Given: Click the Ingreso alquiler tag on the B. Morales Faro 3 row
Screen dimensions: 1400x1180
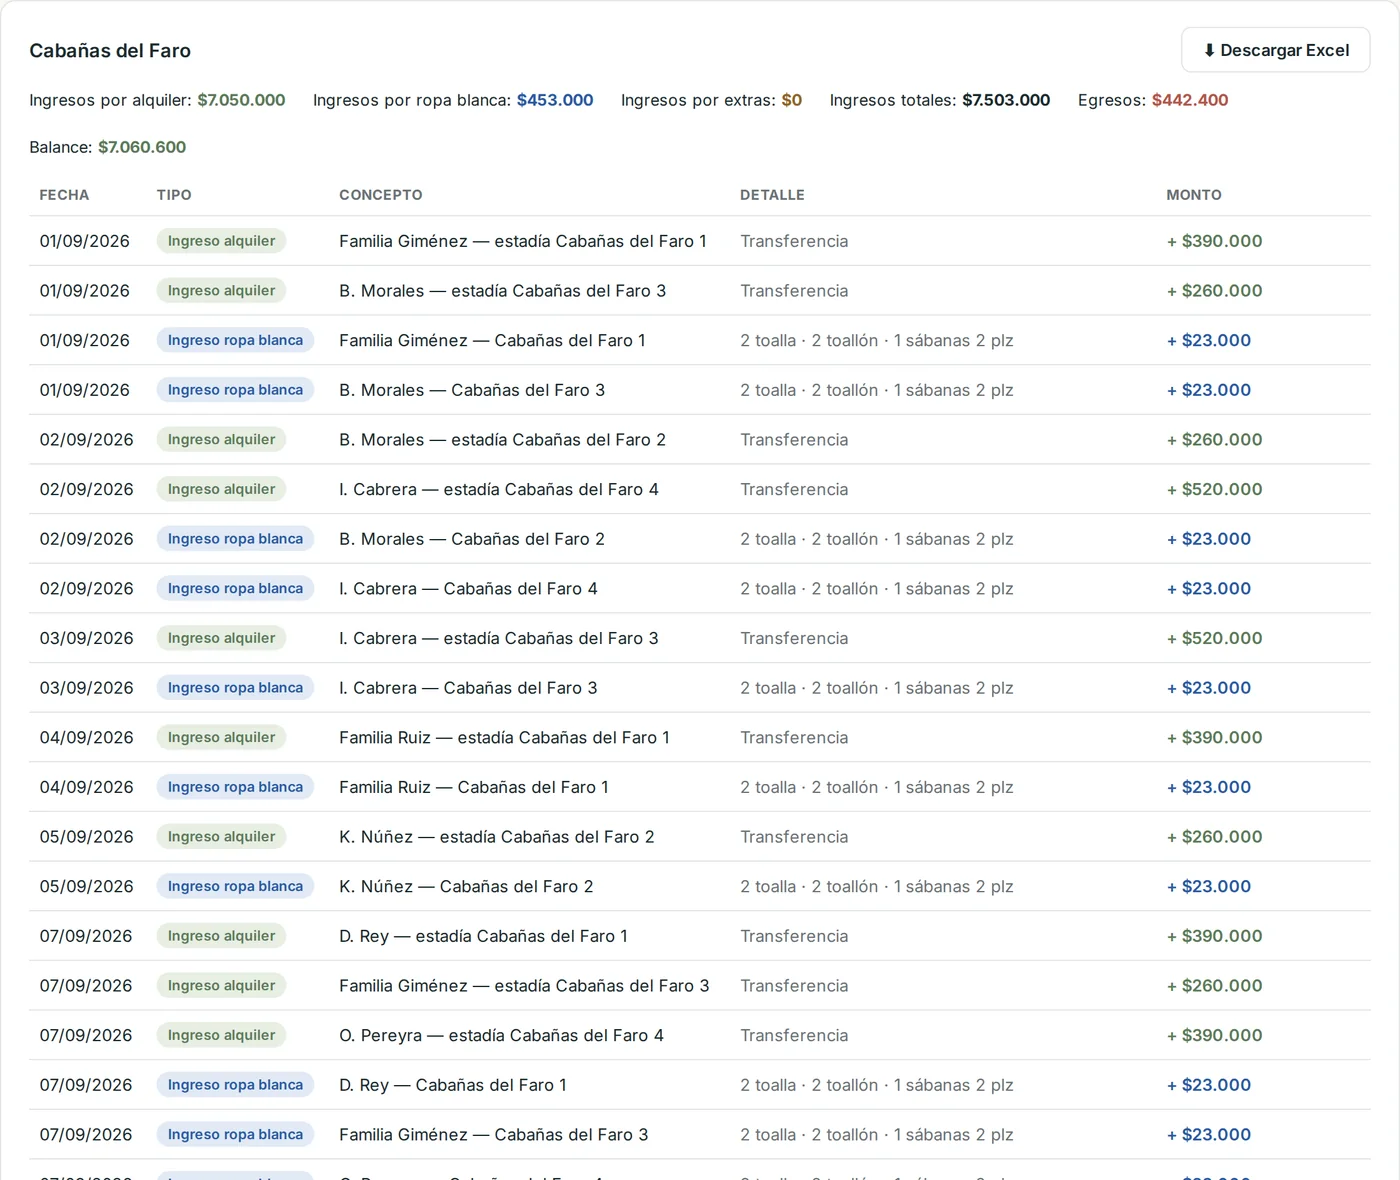Looking at the screenshot, I should (221, 291).
